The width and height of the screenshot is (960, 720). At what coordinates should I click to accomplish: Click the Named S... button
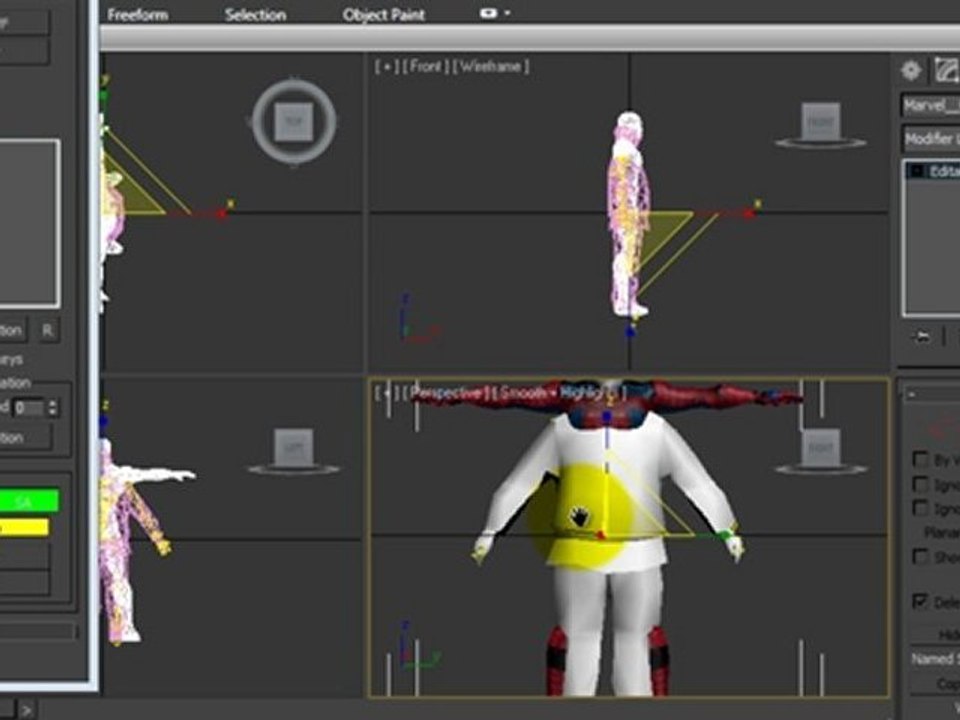pyautogui.click(x=935, y=659)
